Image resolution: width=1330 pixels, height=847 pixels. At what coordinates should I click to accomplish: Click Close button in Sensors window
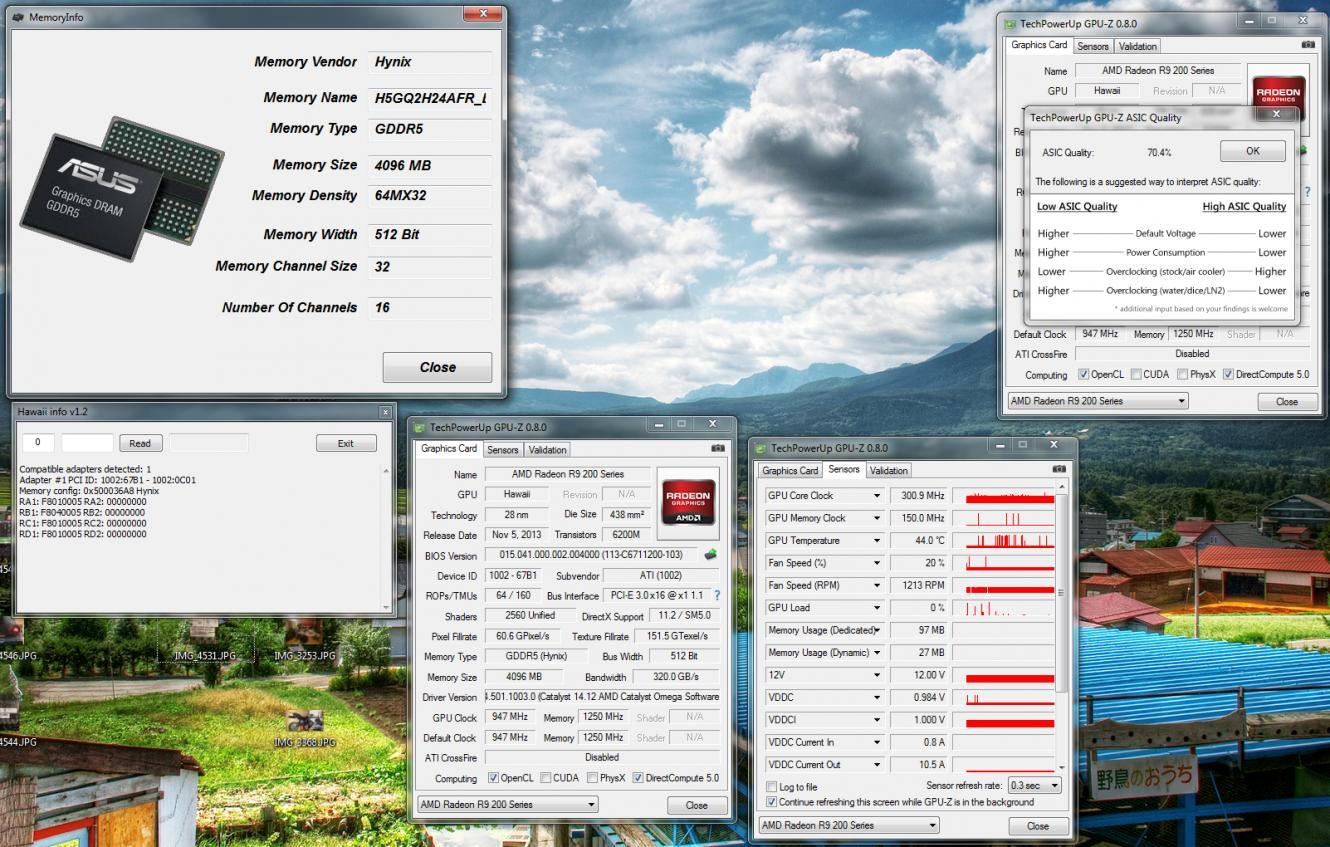tap(1038, 826)
